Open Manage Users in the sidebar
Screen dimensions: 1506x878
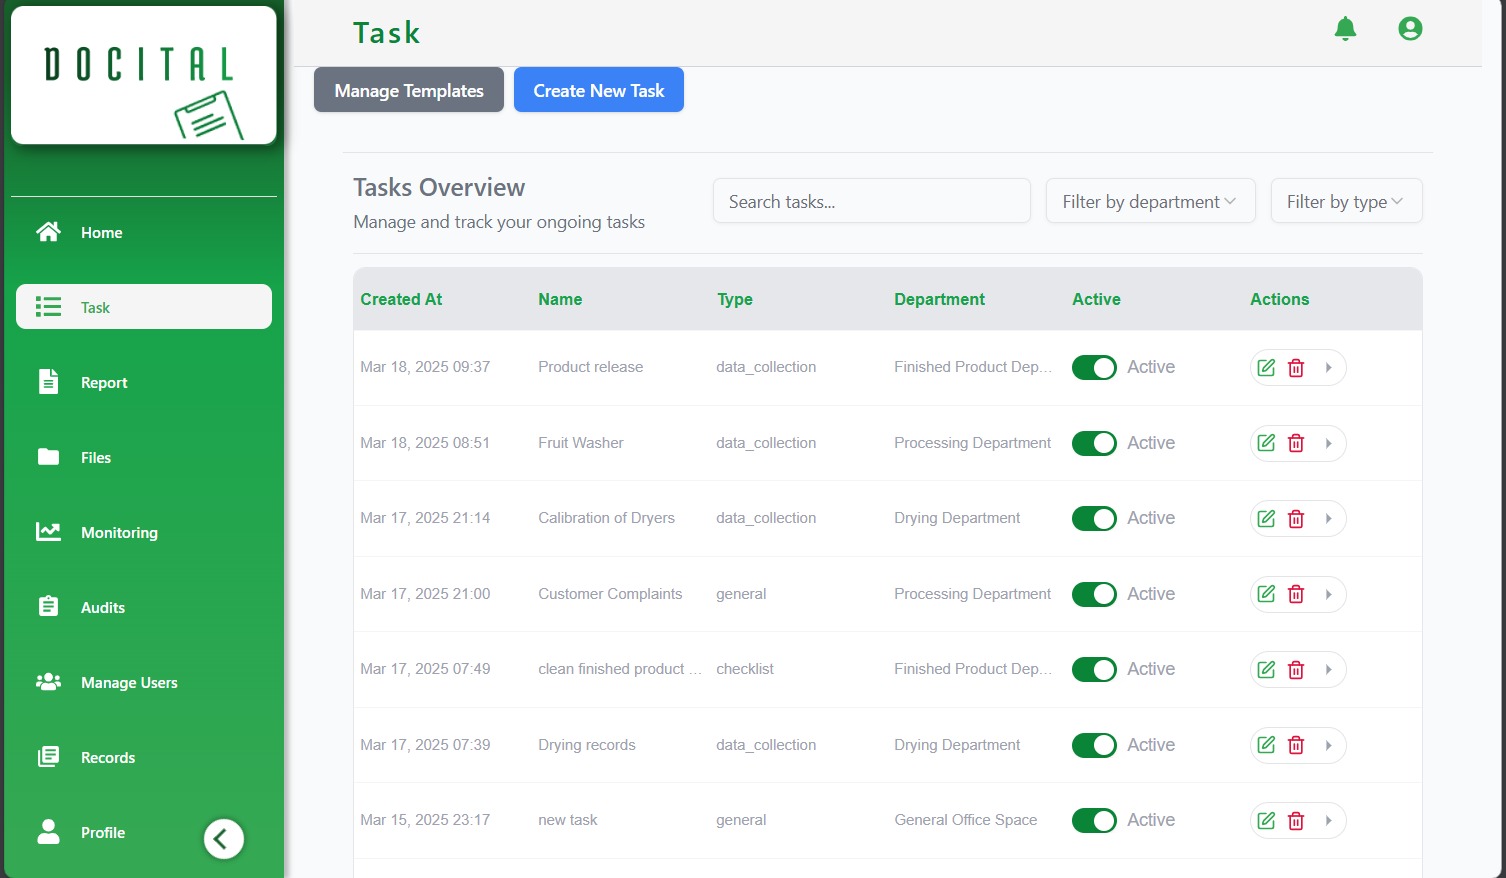(x=144, y=682)
